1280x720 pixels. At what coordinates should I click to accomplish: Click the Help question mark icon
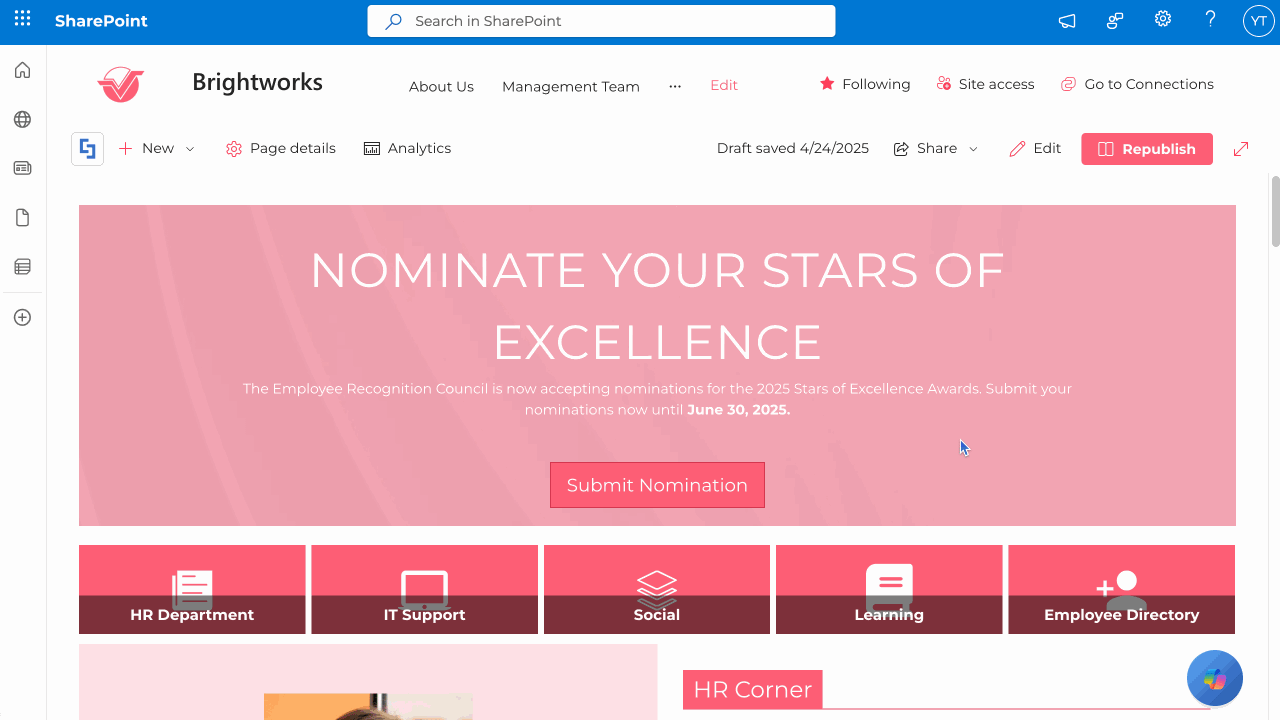(1211, 20)
